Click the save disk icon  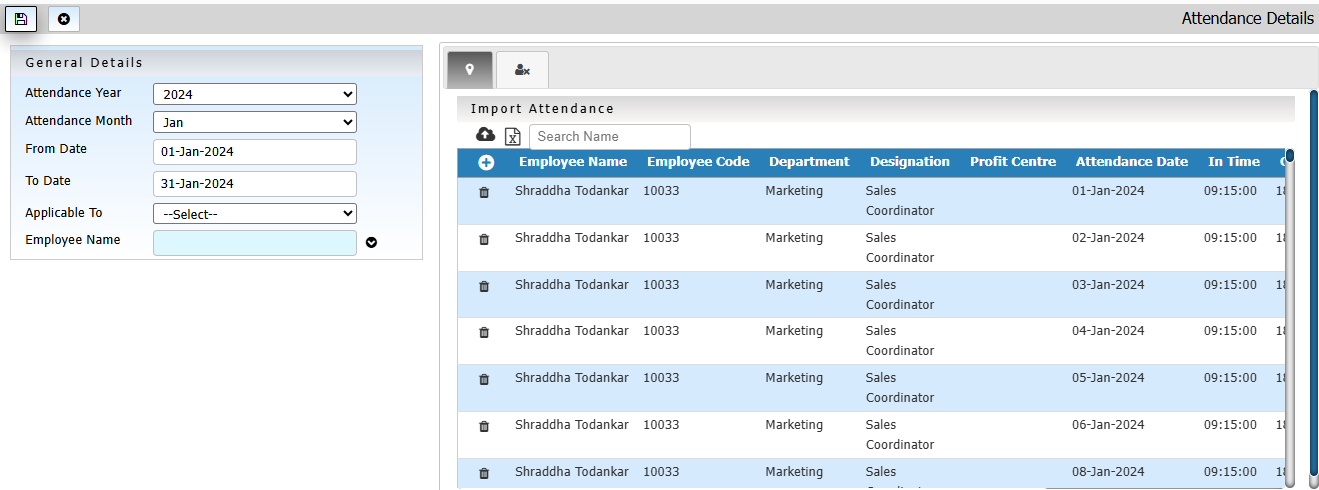click(20, 18)
